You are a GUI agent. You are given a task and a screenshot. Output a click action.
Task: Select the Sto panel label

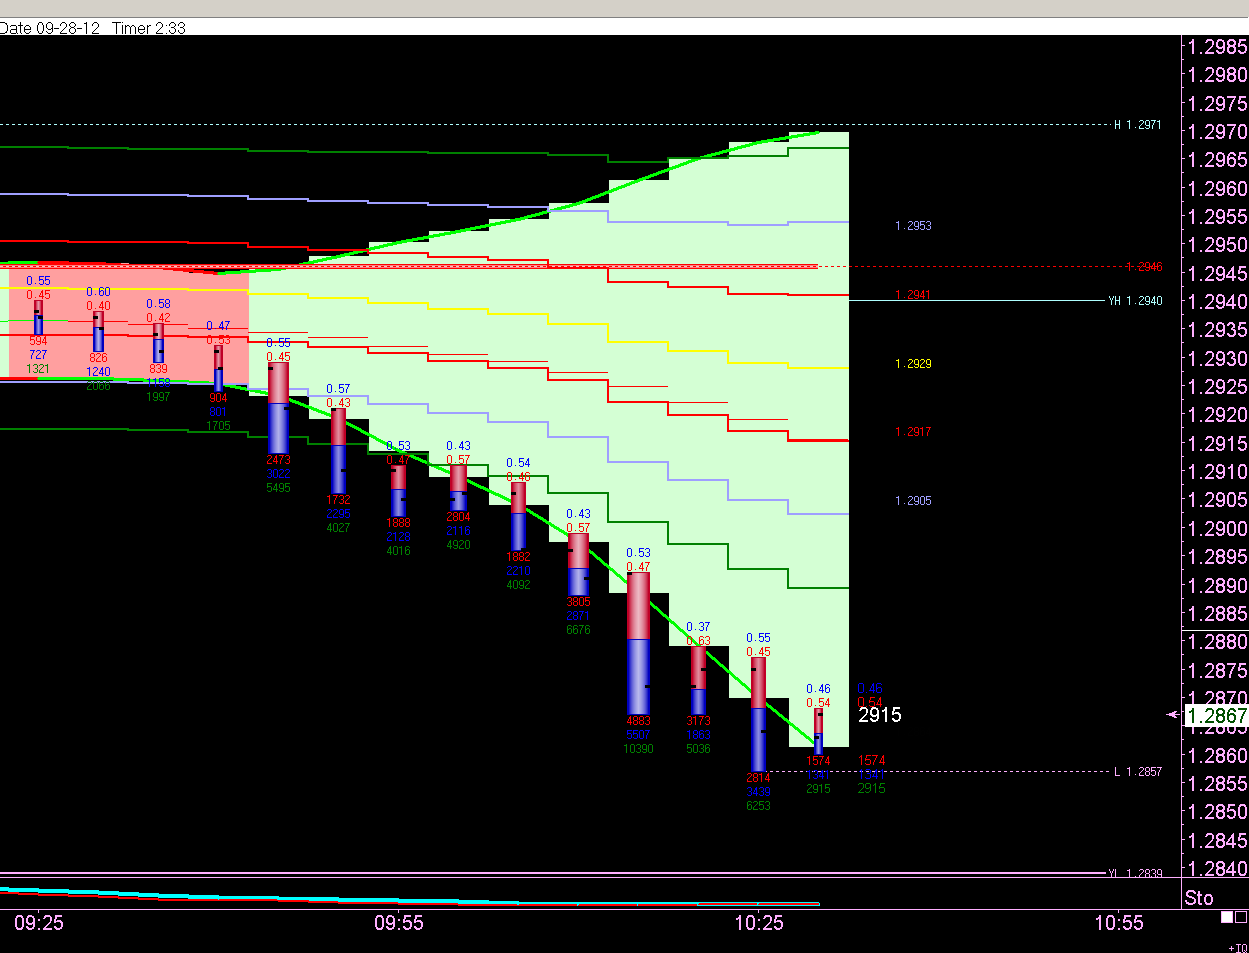[x=1199, y=898]
